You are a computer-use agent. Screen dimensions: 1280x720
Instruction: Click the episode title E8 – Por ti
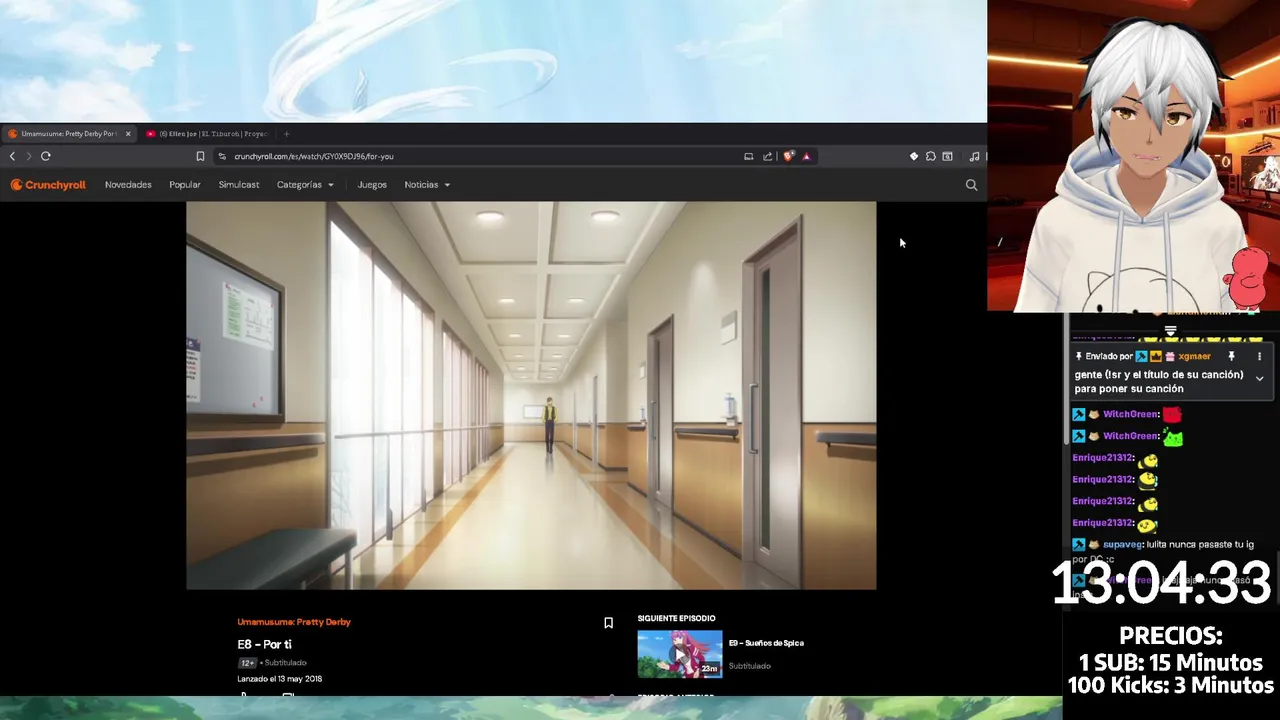(x=264, y=645)
